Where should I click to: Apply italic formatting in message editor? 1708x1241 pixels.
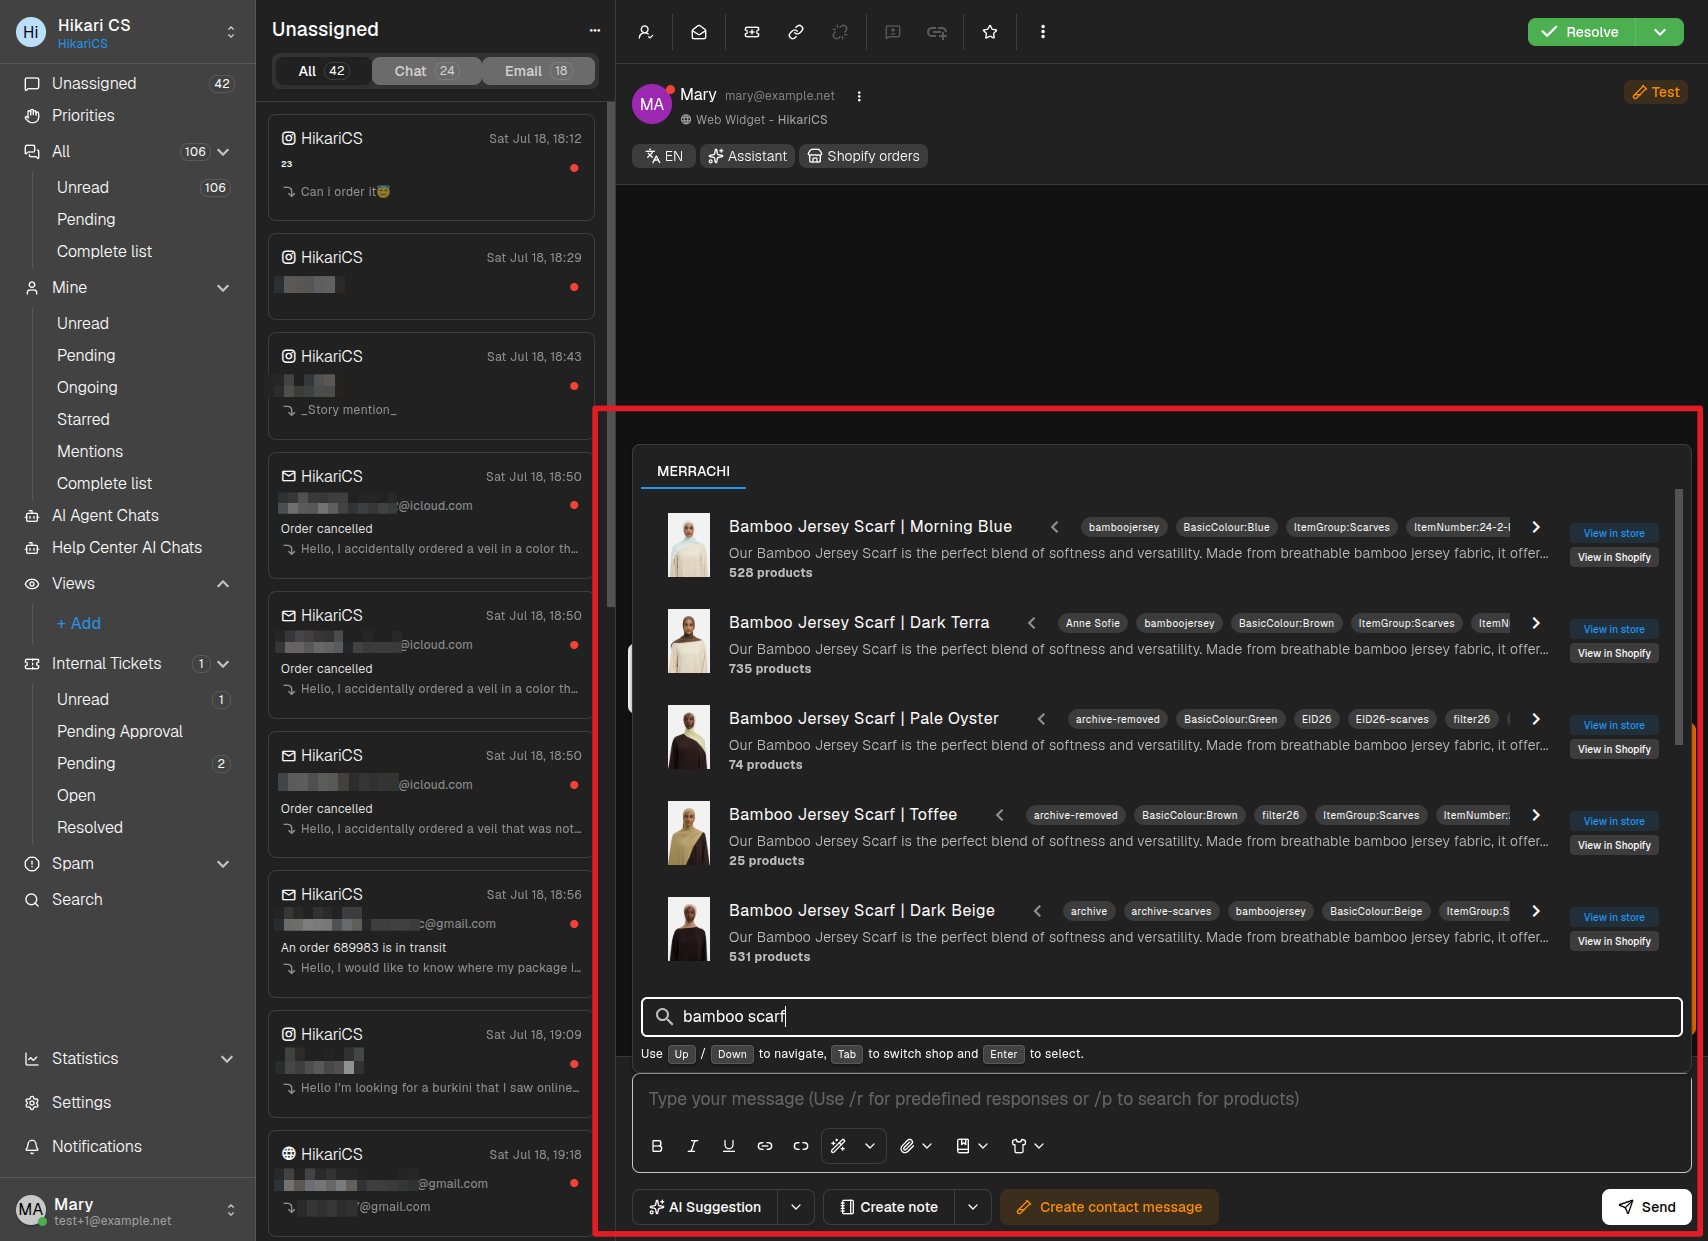pos(693,1146)
